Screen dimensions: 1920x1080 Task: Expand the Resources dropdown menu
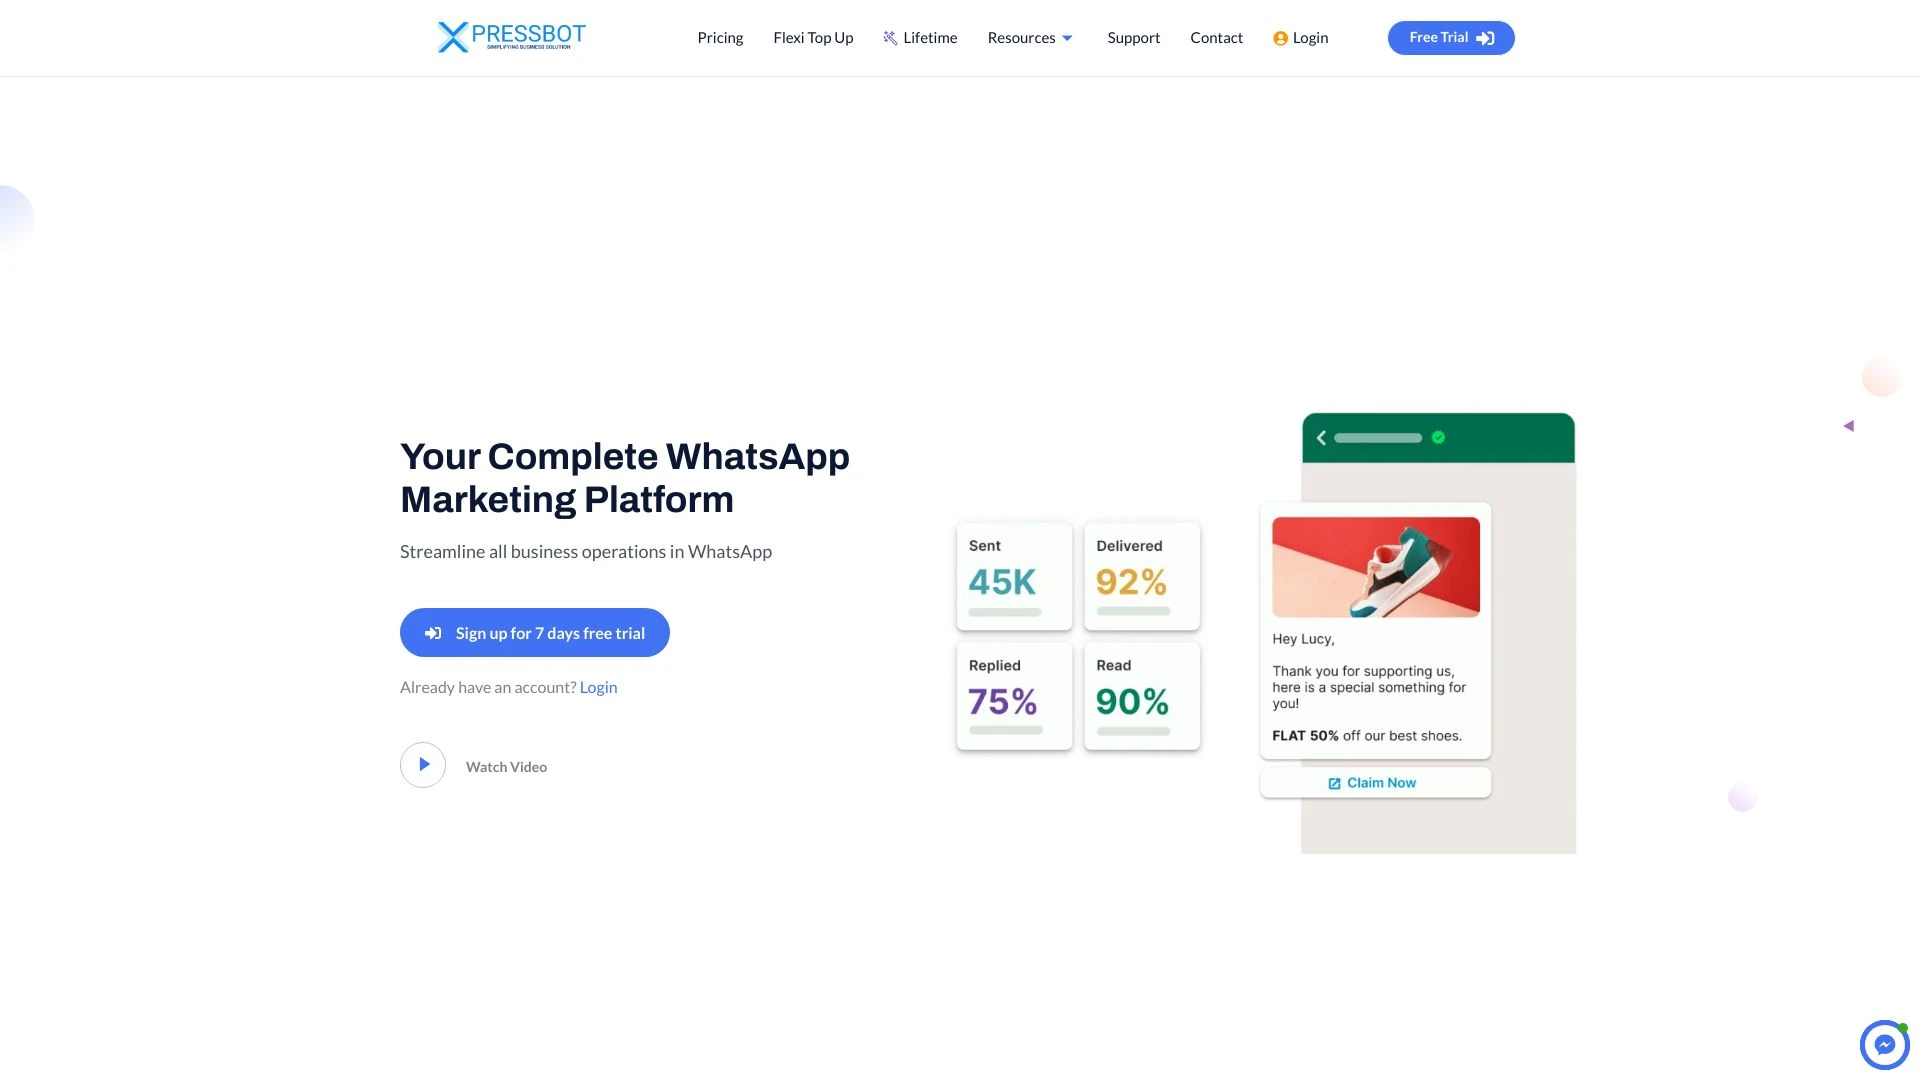tap(1030, 37)
